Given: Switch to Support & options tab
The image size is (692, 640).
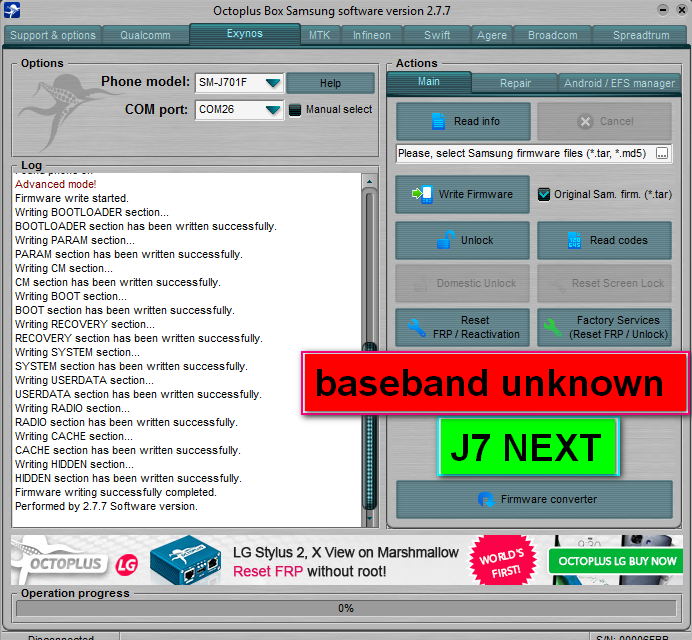Looking at the screenshot, I should 53,35.
